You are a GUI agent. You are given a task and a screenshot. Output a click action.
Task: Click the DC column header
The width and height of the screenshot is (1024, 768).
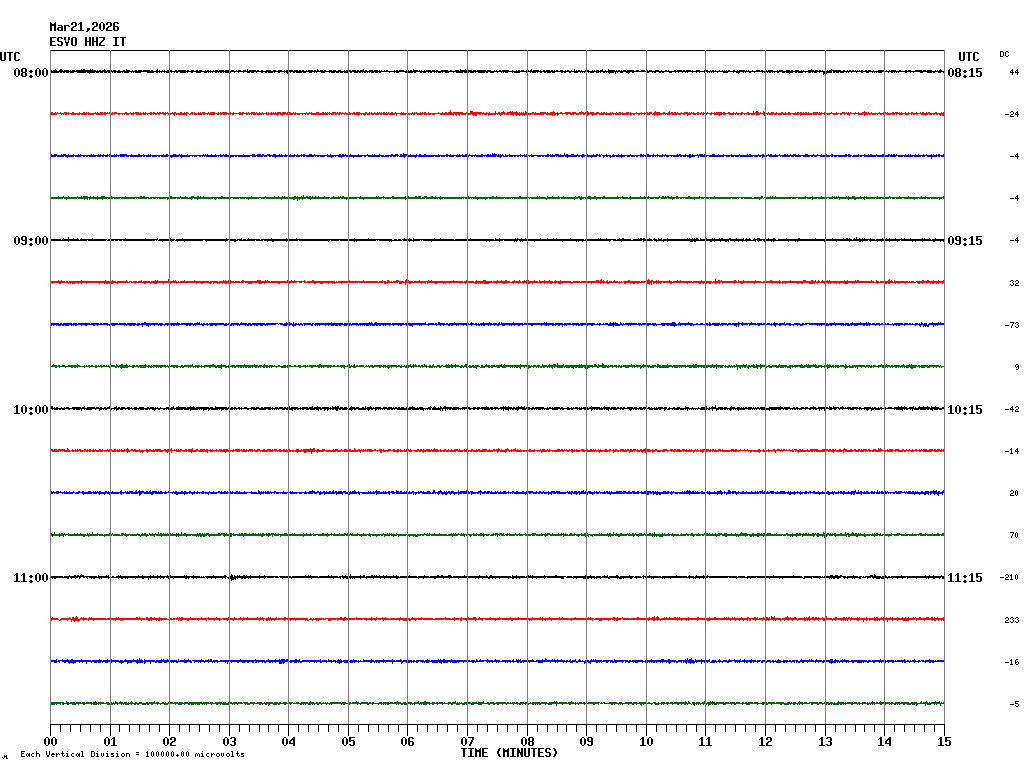tap(1004, 54)
